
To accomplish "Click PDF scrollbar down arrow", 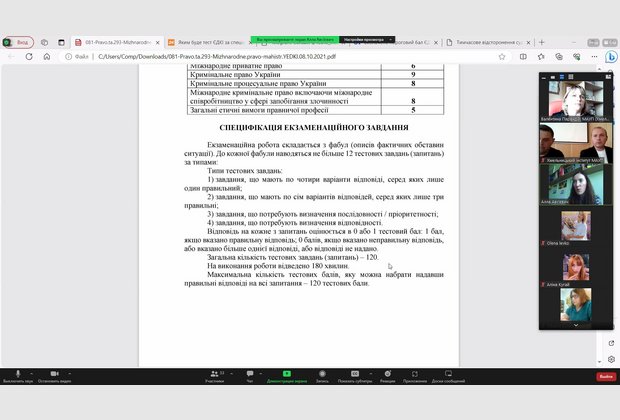I will 599,361.
